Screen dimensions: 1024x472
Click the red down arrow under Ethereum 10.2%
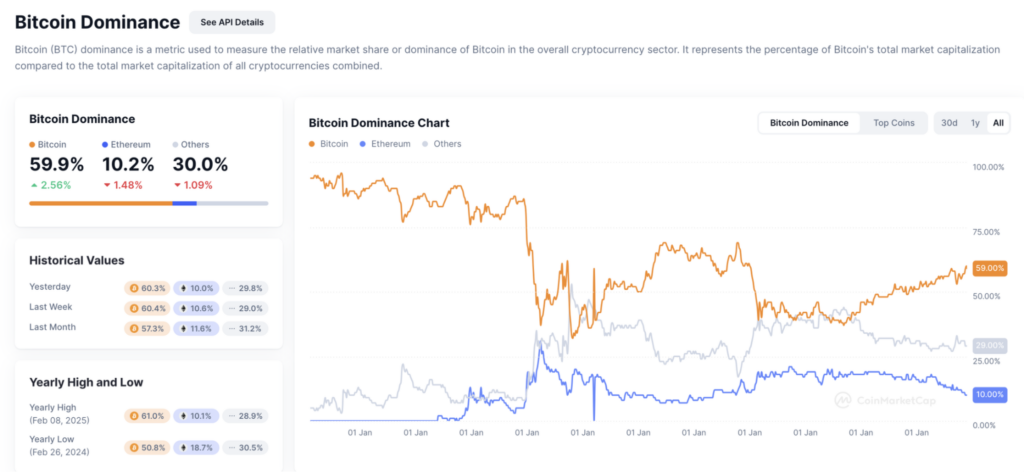(x=106, y=185)
